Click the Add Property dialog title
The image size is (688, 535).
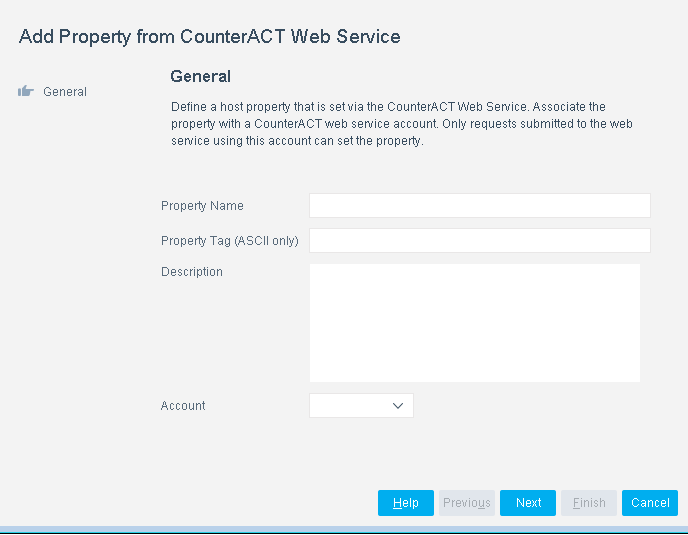210,37
